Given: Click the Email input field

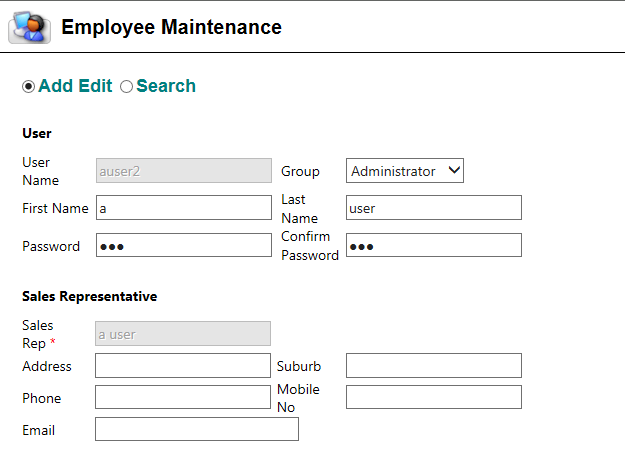Looking at the screenshot, I should [x=197, y=429].
